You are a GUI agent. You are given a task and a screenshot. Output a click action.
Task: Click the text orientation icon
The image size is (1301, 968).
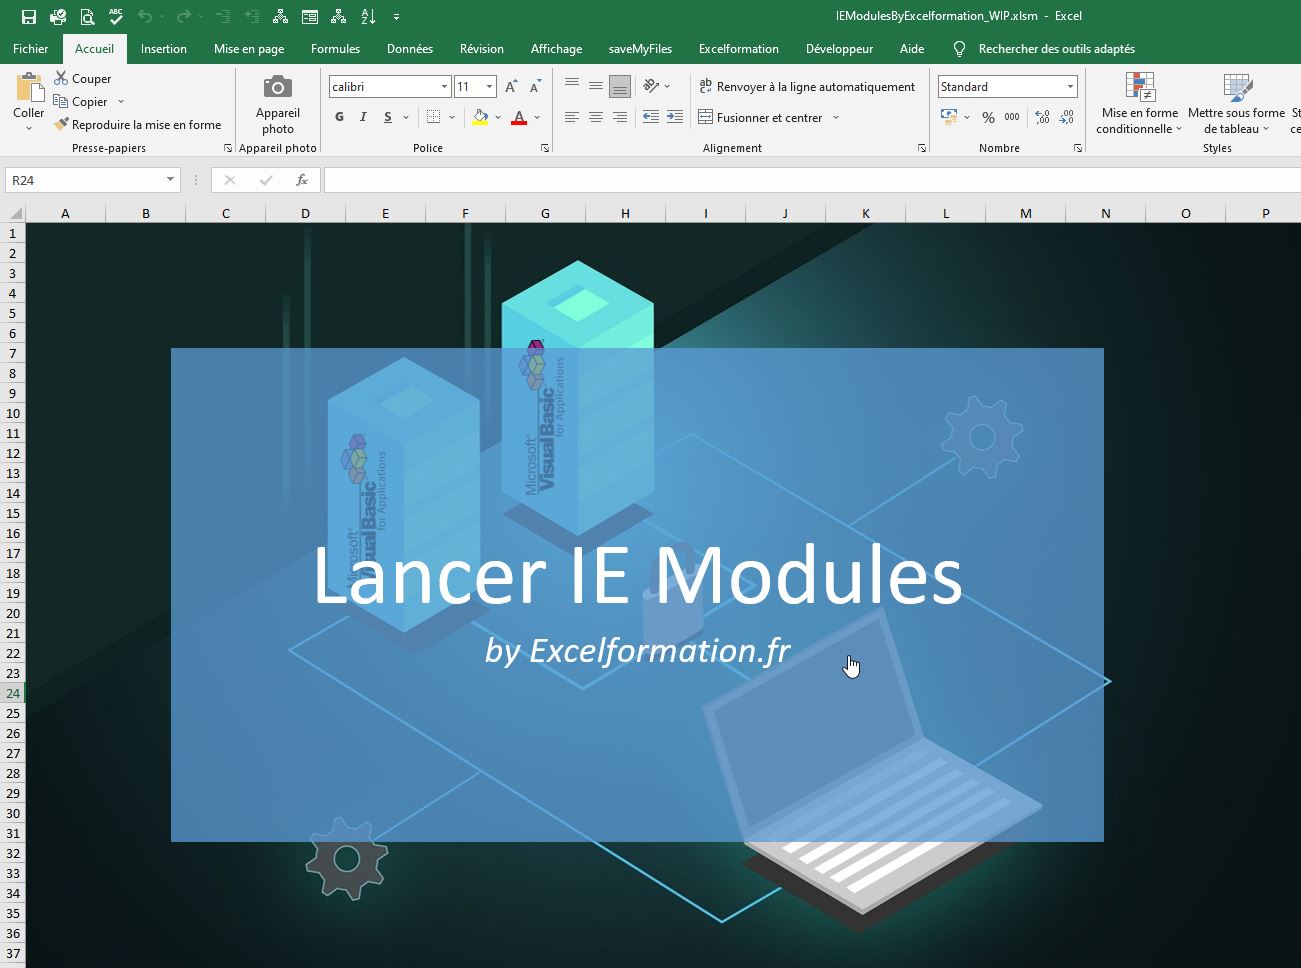pyautogui.click(x=652, y=86)
